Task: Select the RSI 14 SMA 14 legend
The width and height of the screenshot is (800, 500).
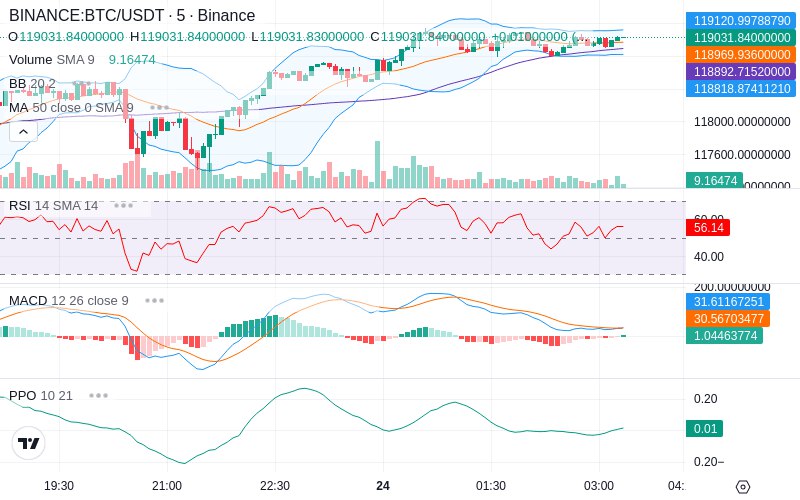Action: coord(54,205)
